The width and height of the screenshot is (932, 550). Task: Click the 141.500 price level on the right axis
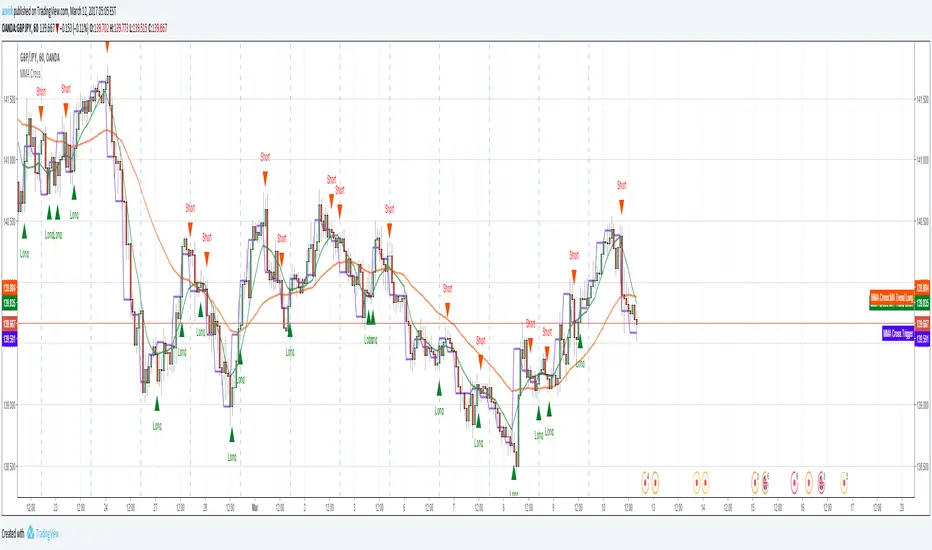[x=922, y=100]
